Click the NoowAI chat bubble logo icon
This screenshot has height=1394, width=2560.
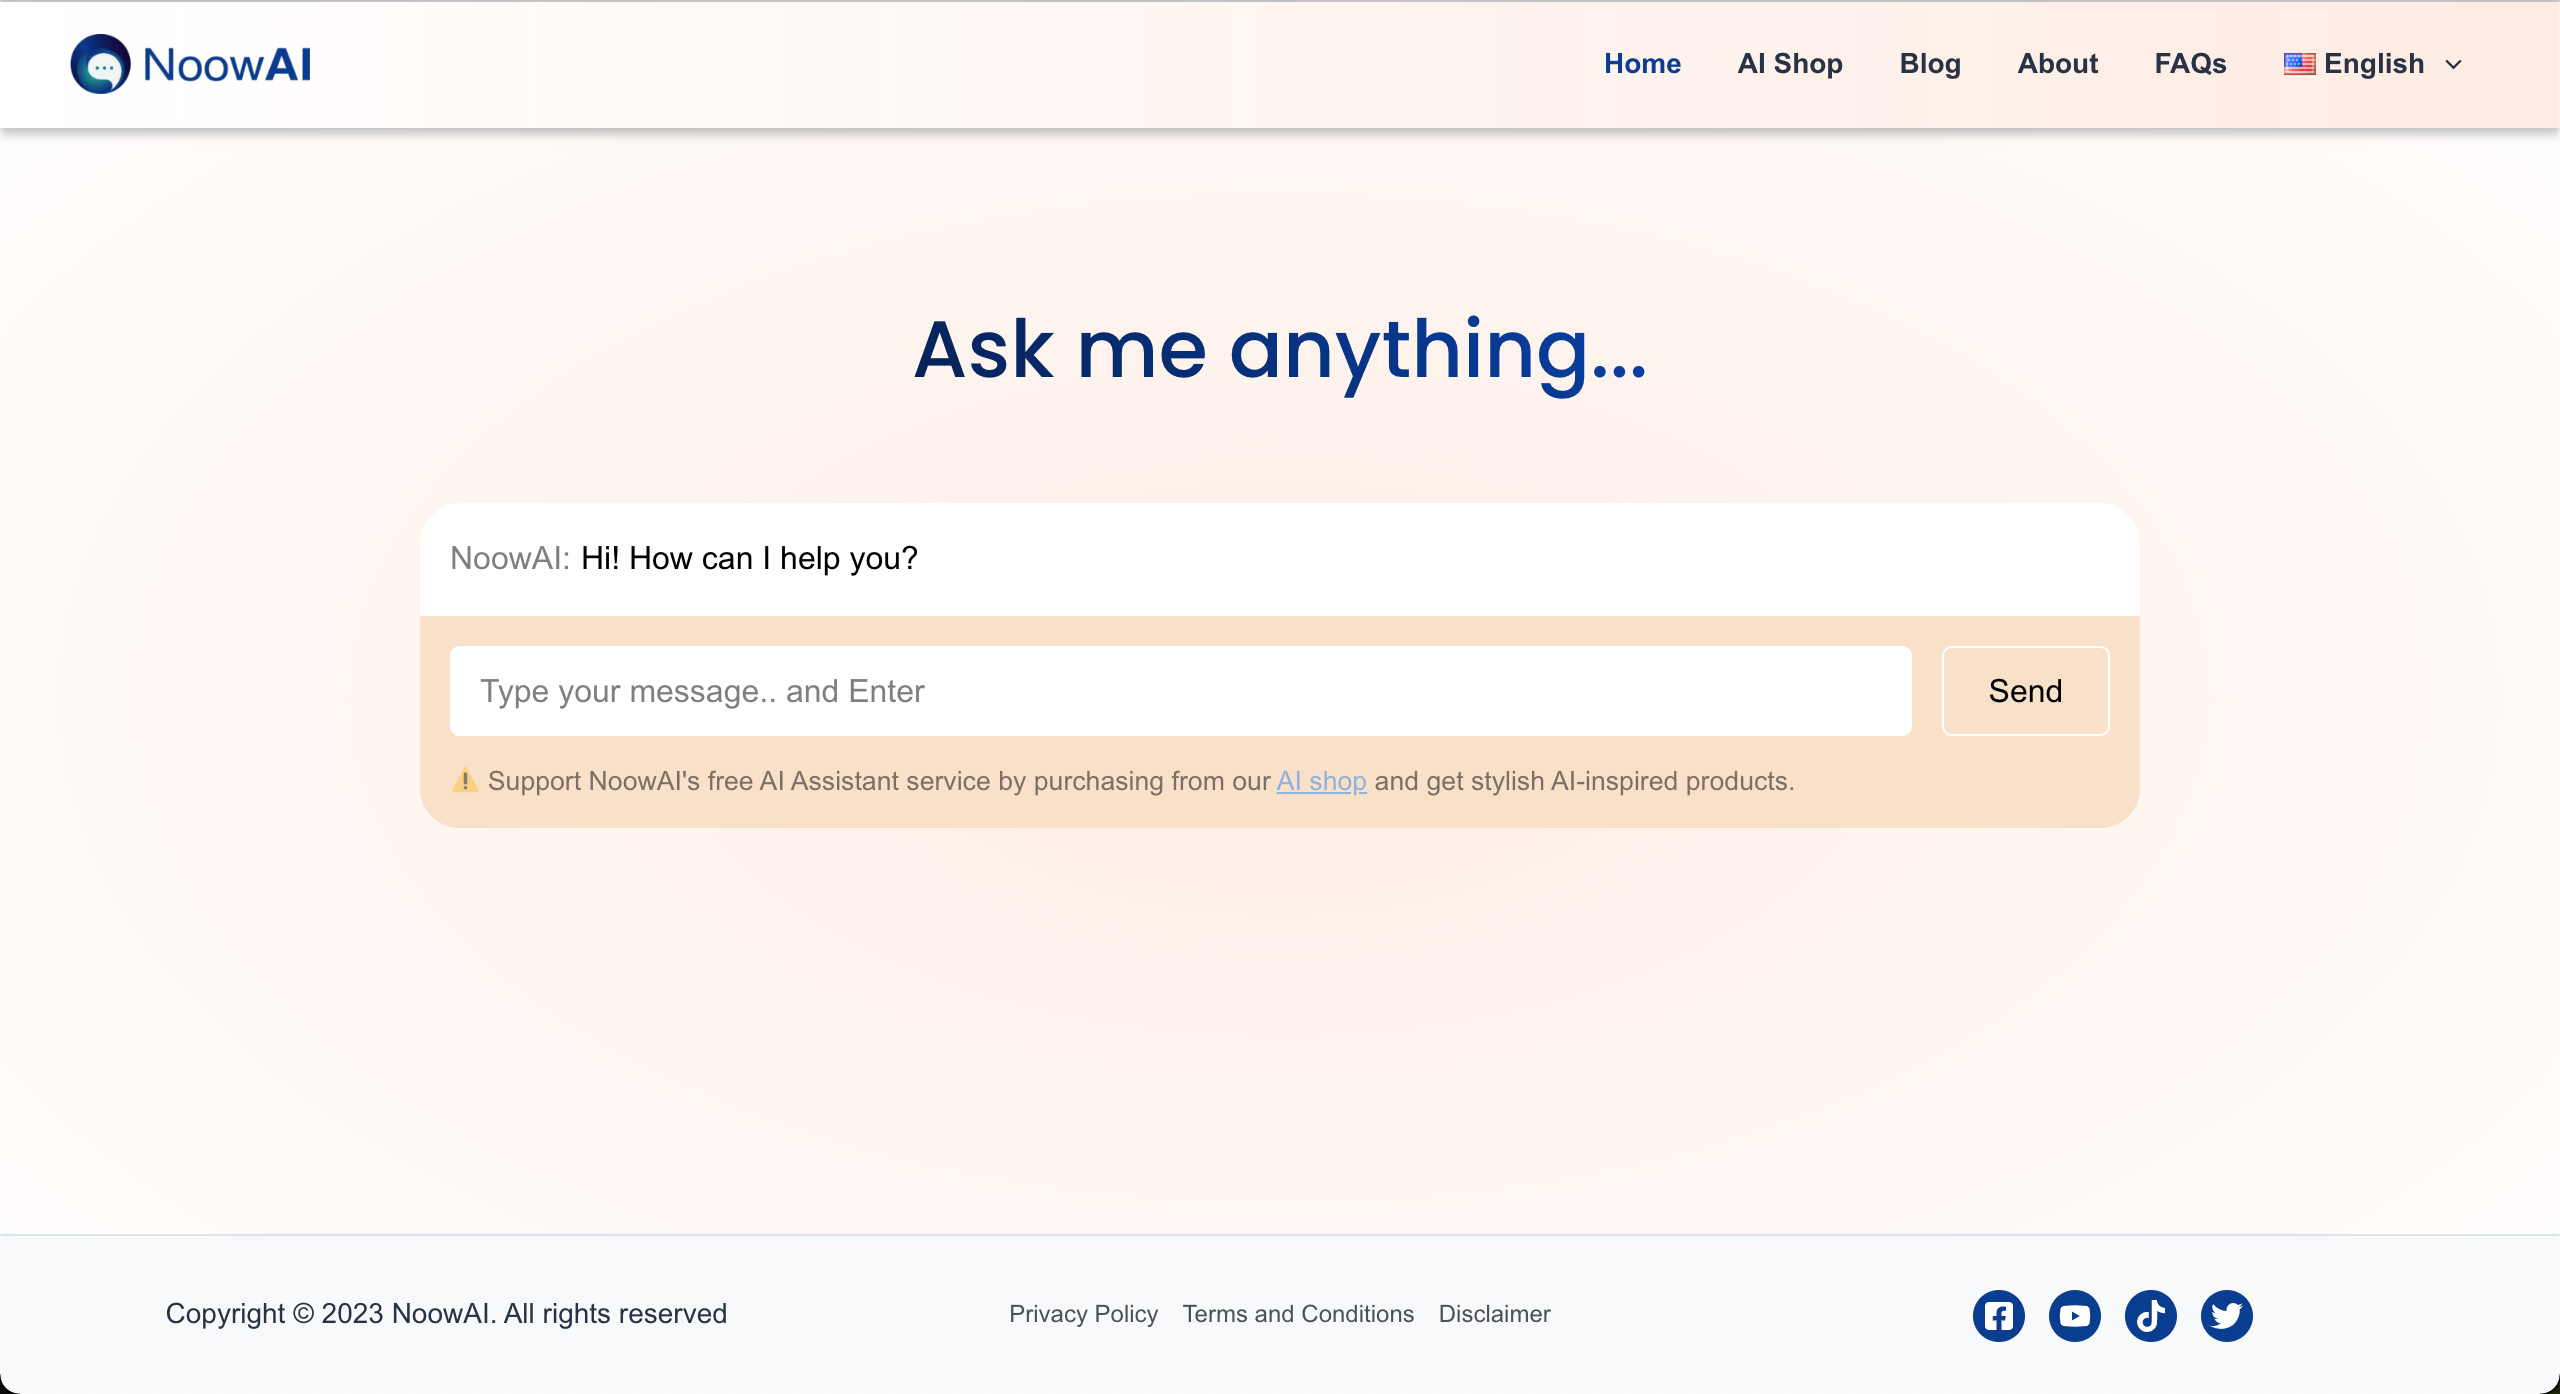(x=100, y=64)
